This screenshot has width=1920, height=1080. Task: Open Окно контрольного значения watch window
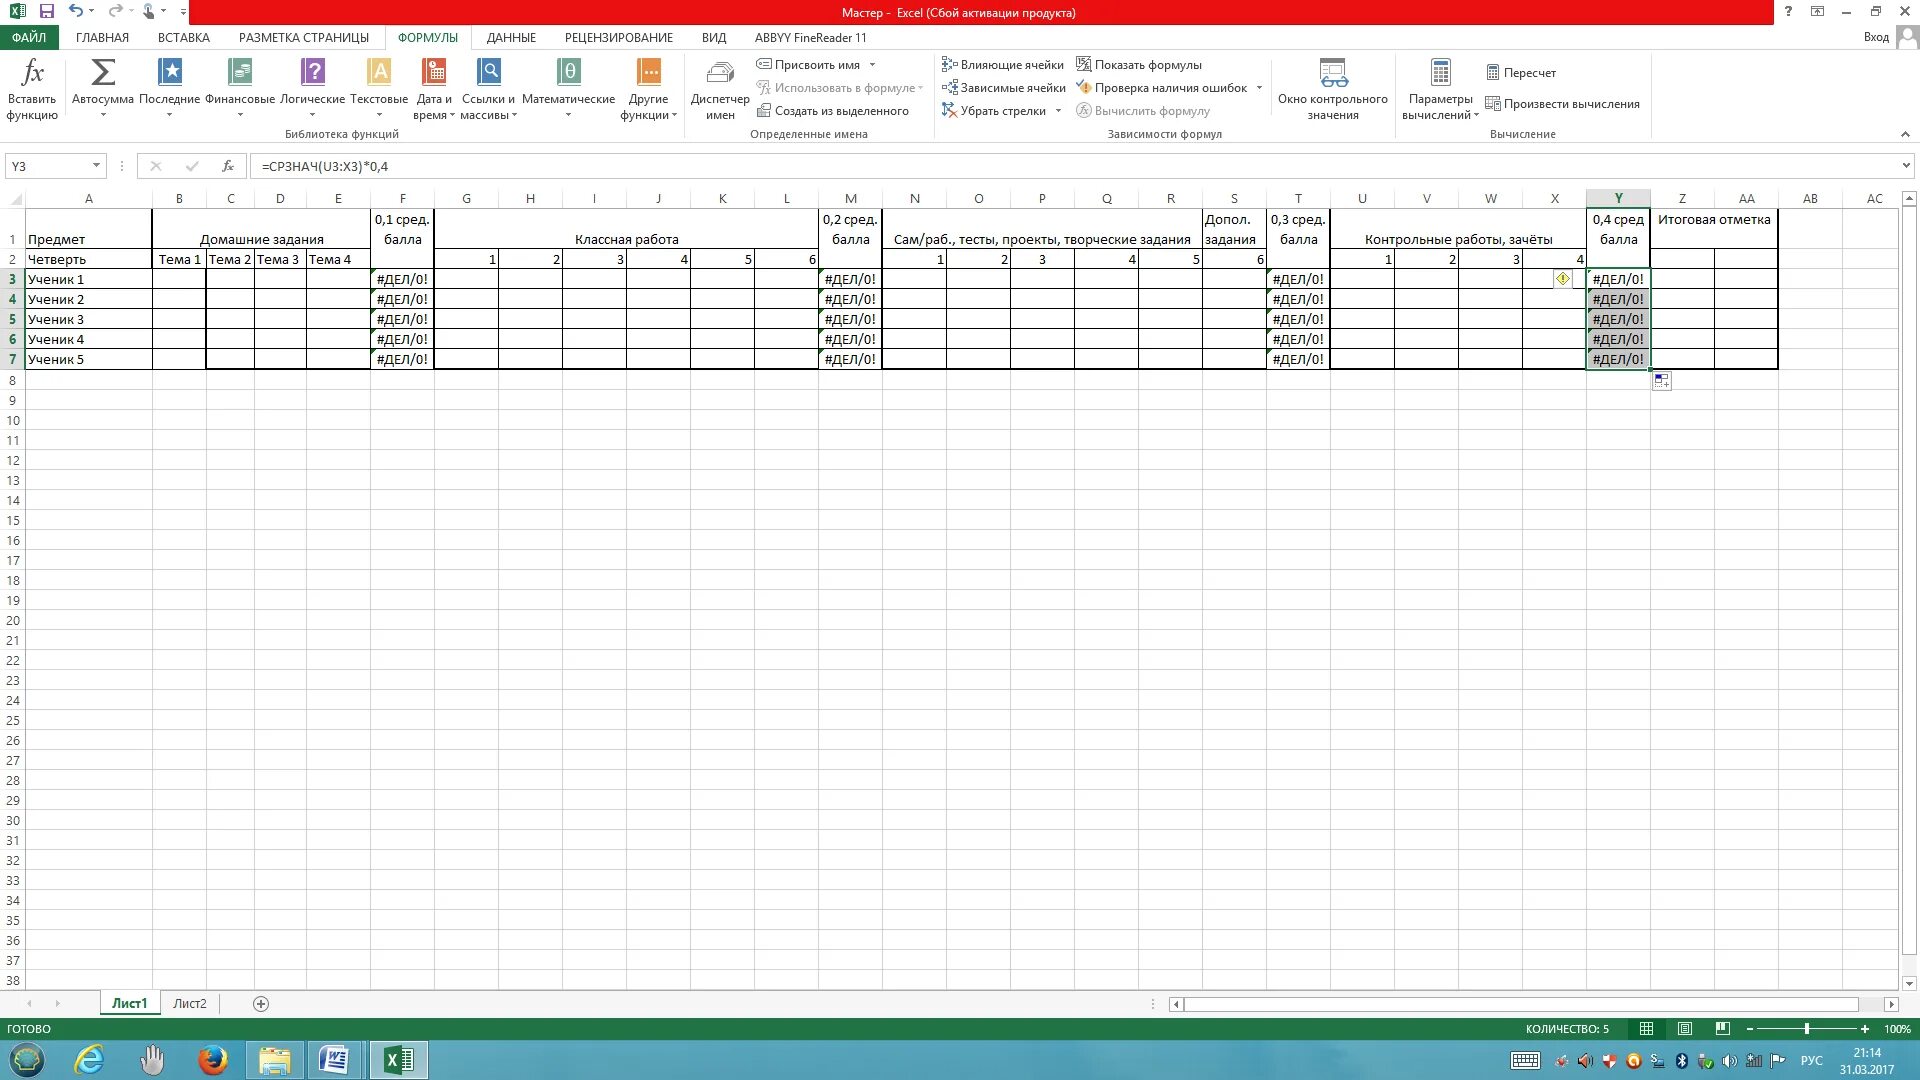[x=1333, y=89]
